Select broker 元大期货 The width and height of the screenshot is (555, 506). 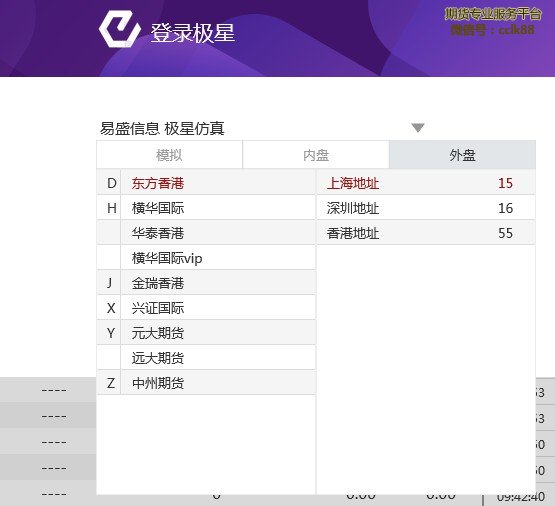click(218, 333)
